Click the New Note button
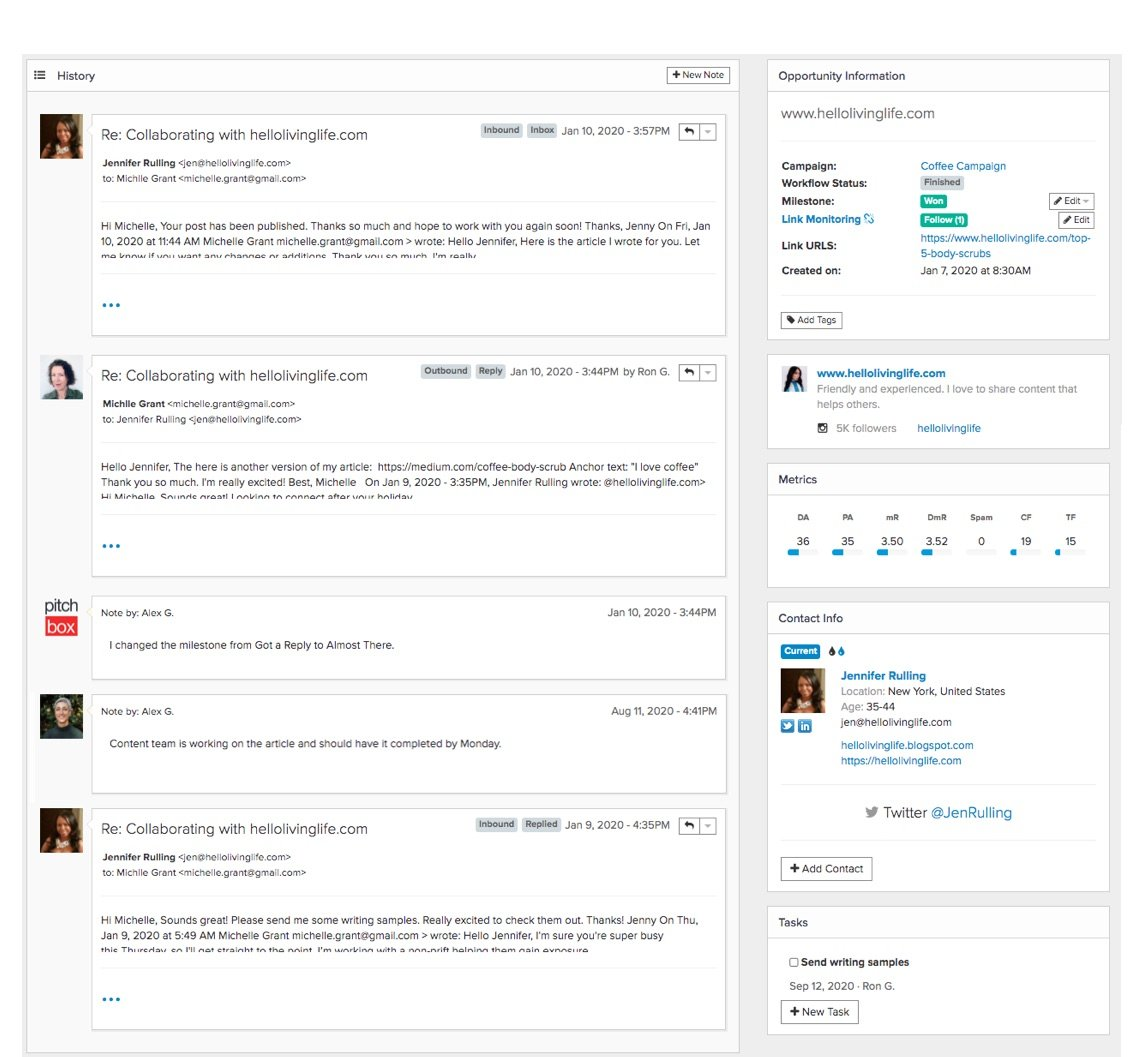 (698, 75)
